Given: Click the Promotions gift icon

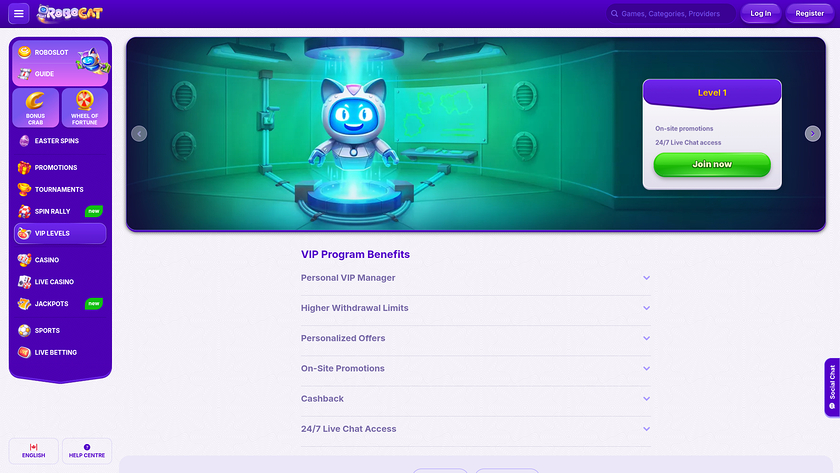Looking at the screenshot, I should point(24,168).
